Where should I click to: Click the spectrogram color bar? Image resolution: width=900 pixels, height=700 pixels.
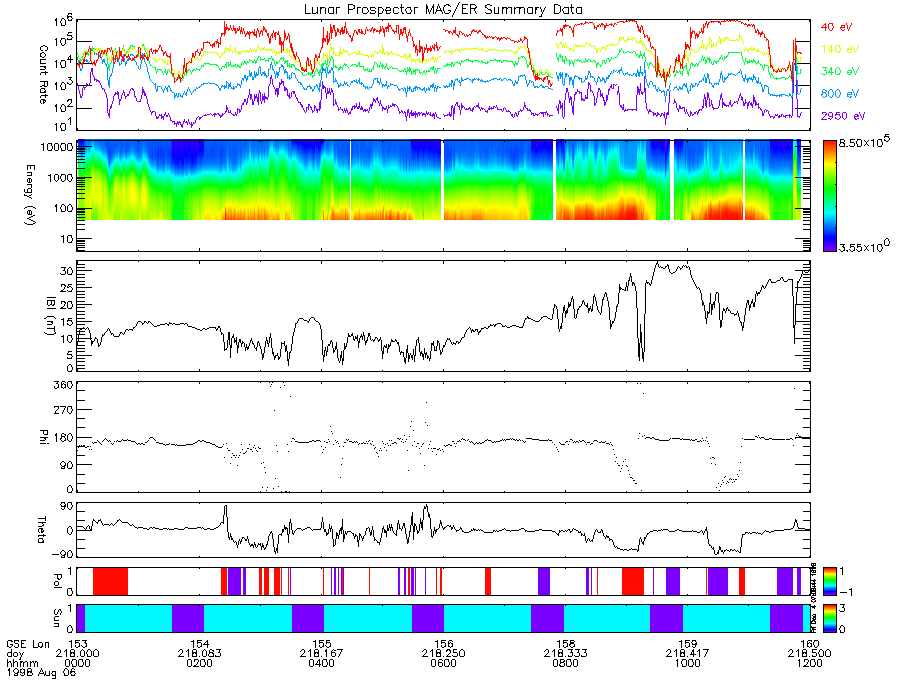829,195
